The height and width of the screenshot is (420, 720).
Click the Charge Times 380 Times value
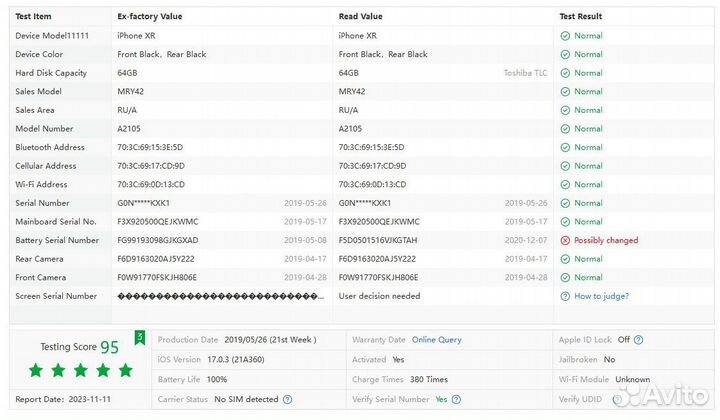[x=429, y=380]
